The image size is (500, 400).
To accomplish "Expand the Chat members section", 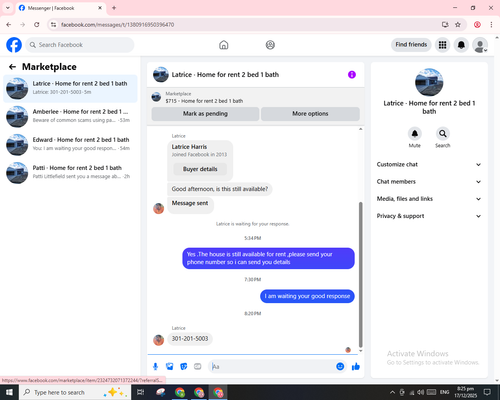I will [429, 182].
